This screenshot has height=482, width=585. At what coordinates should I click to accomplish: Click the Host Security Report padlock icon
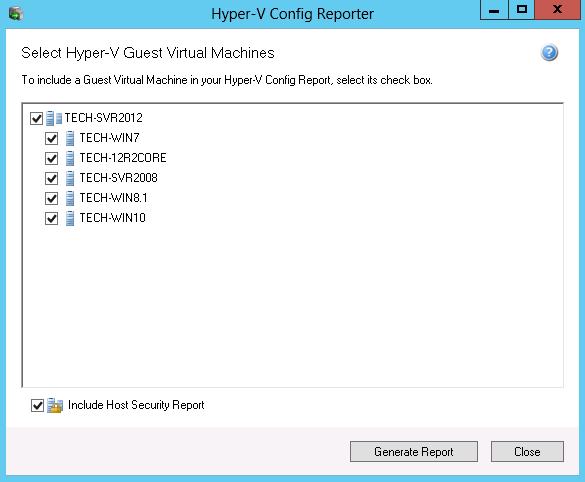pyautogui.click(x=55, y=406)
